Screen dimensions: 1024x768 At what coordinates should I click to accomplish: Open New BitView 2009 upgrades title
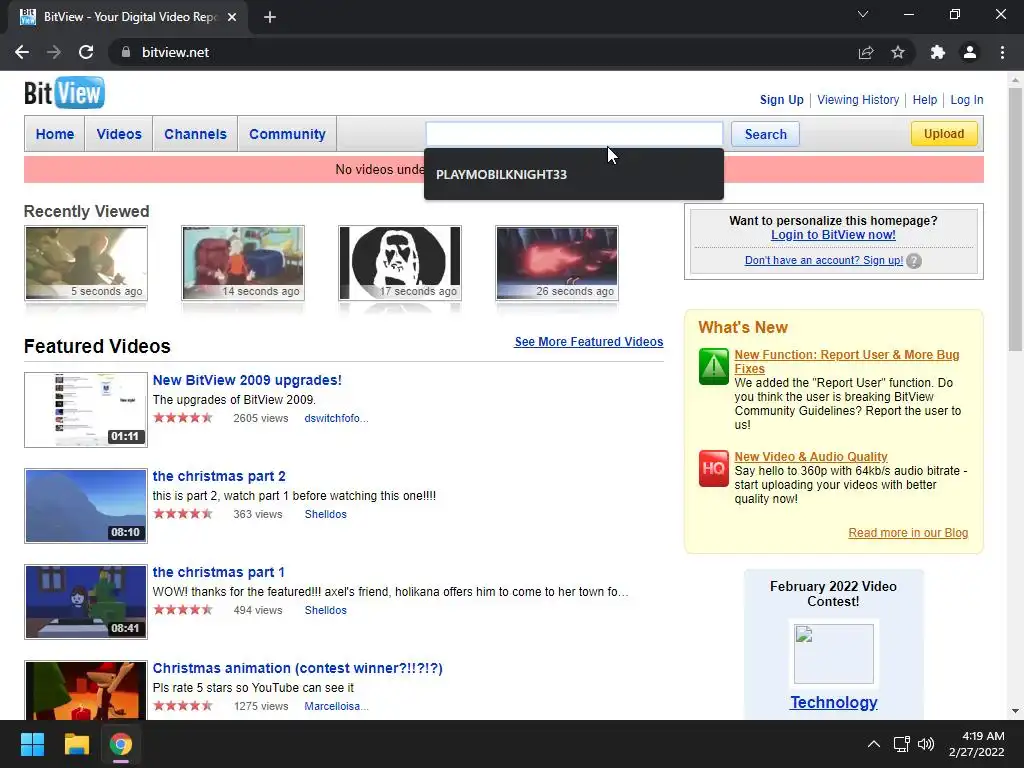click(x=247, y=380)
